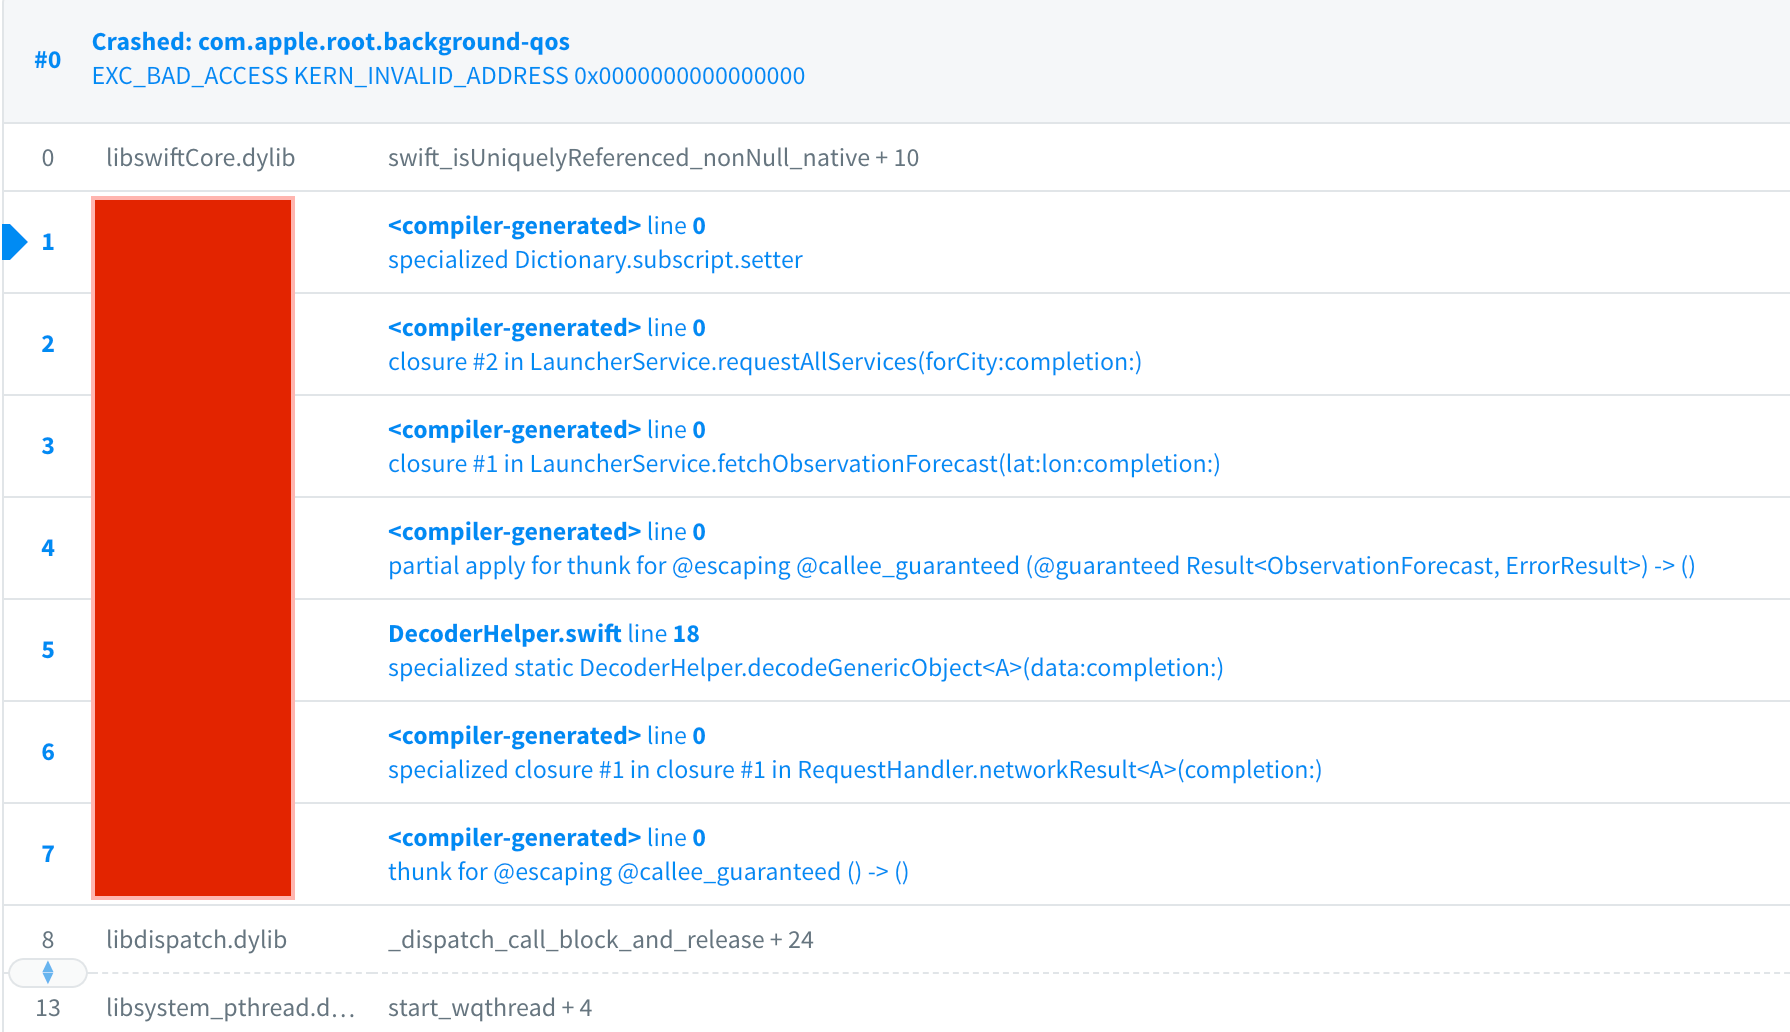This screenshot has width=1790, height=1032.
Task: Open DecoderHelper.swift line 18 link
Action: click(x=544, y=634)
